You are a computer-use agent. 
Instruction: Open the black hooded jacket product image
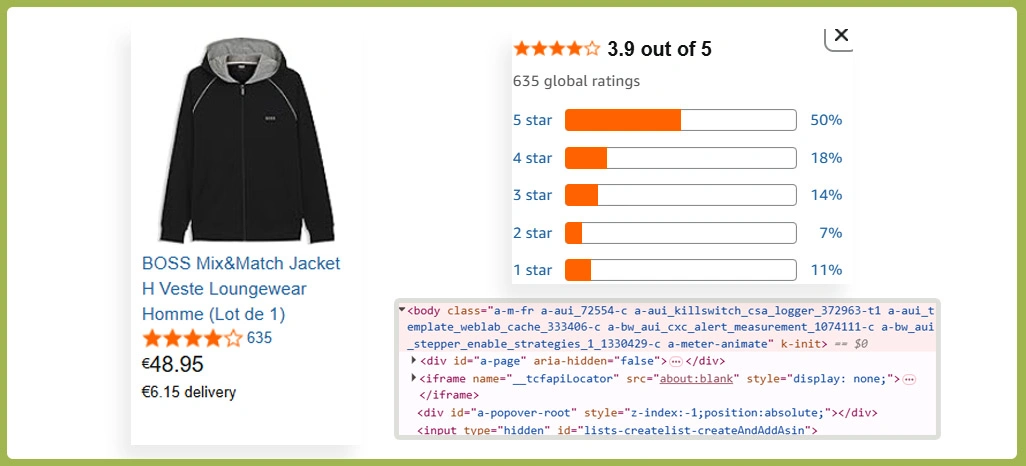click(246, 141)
